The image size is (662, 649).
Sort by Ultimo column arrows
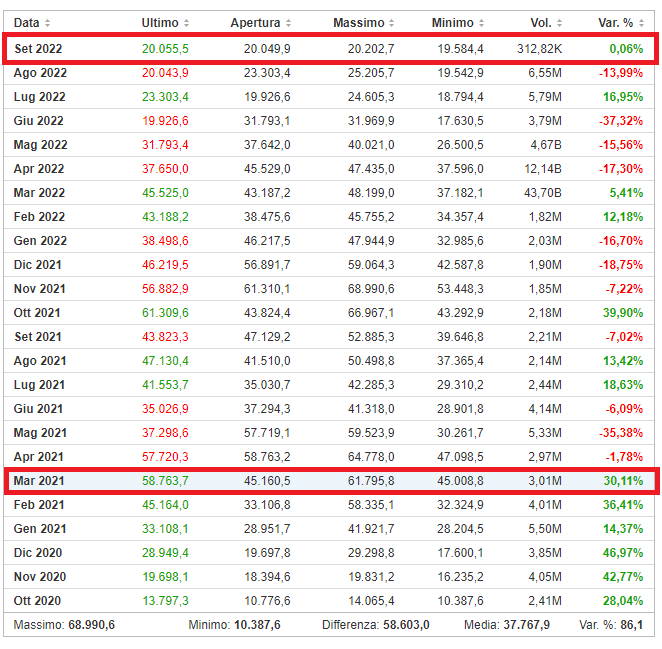click(186, 23)
